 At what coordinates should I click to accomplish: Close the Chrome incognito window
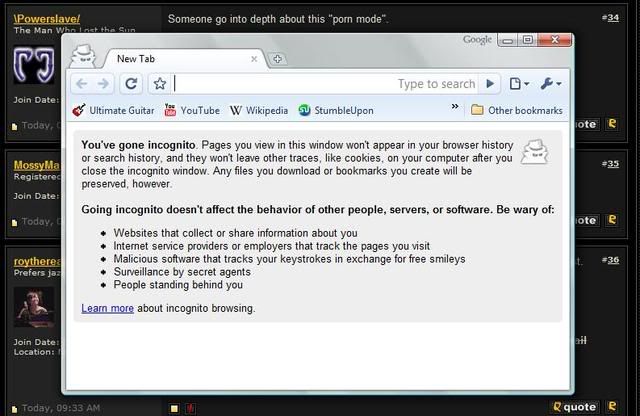tap(555, 40)
